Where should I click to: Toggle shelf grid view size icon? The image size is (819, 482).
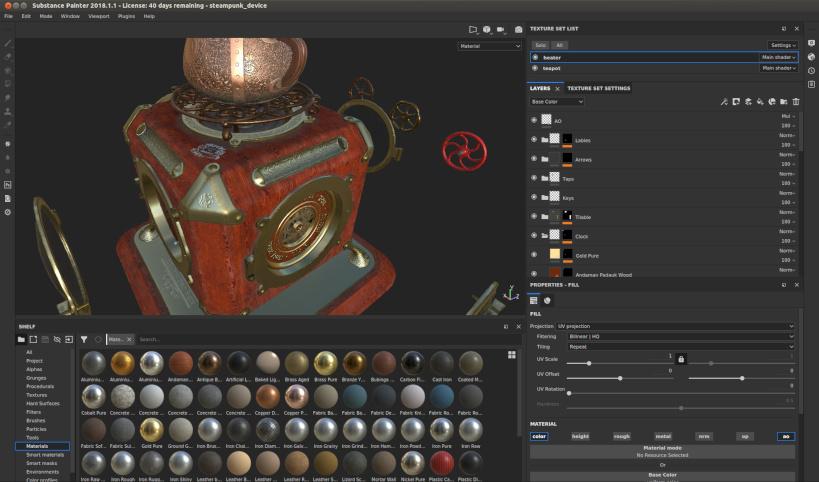click(511, 355)
